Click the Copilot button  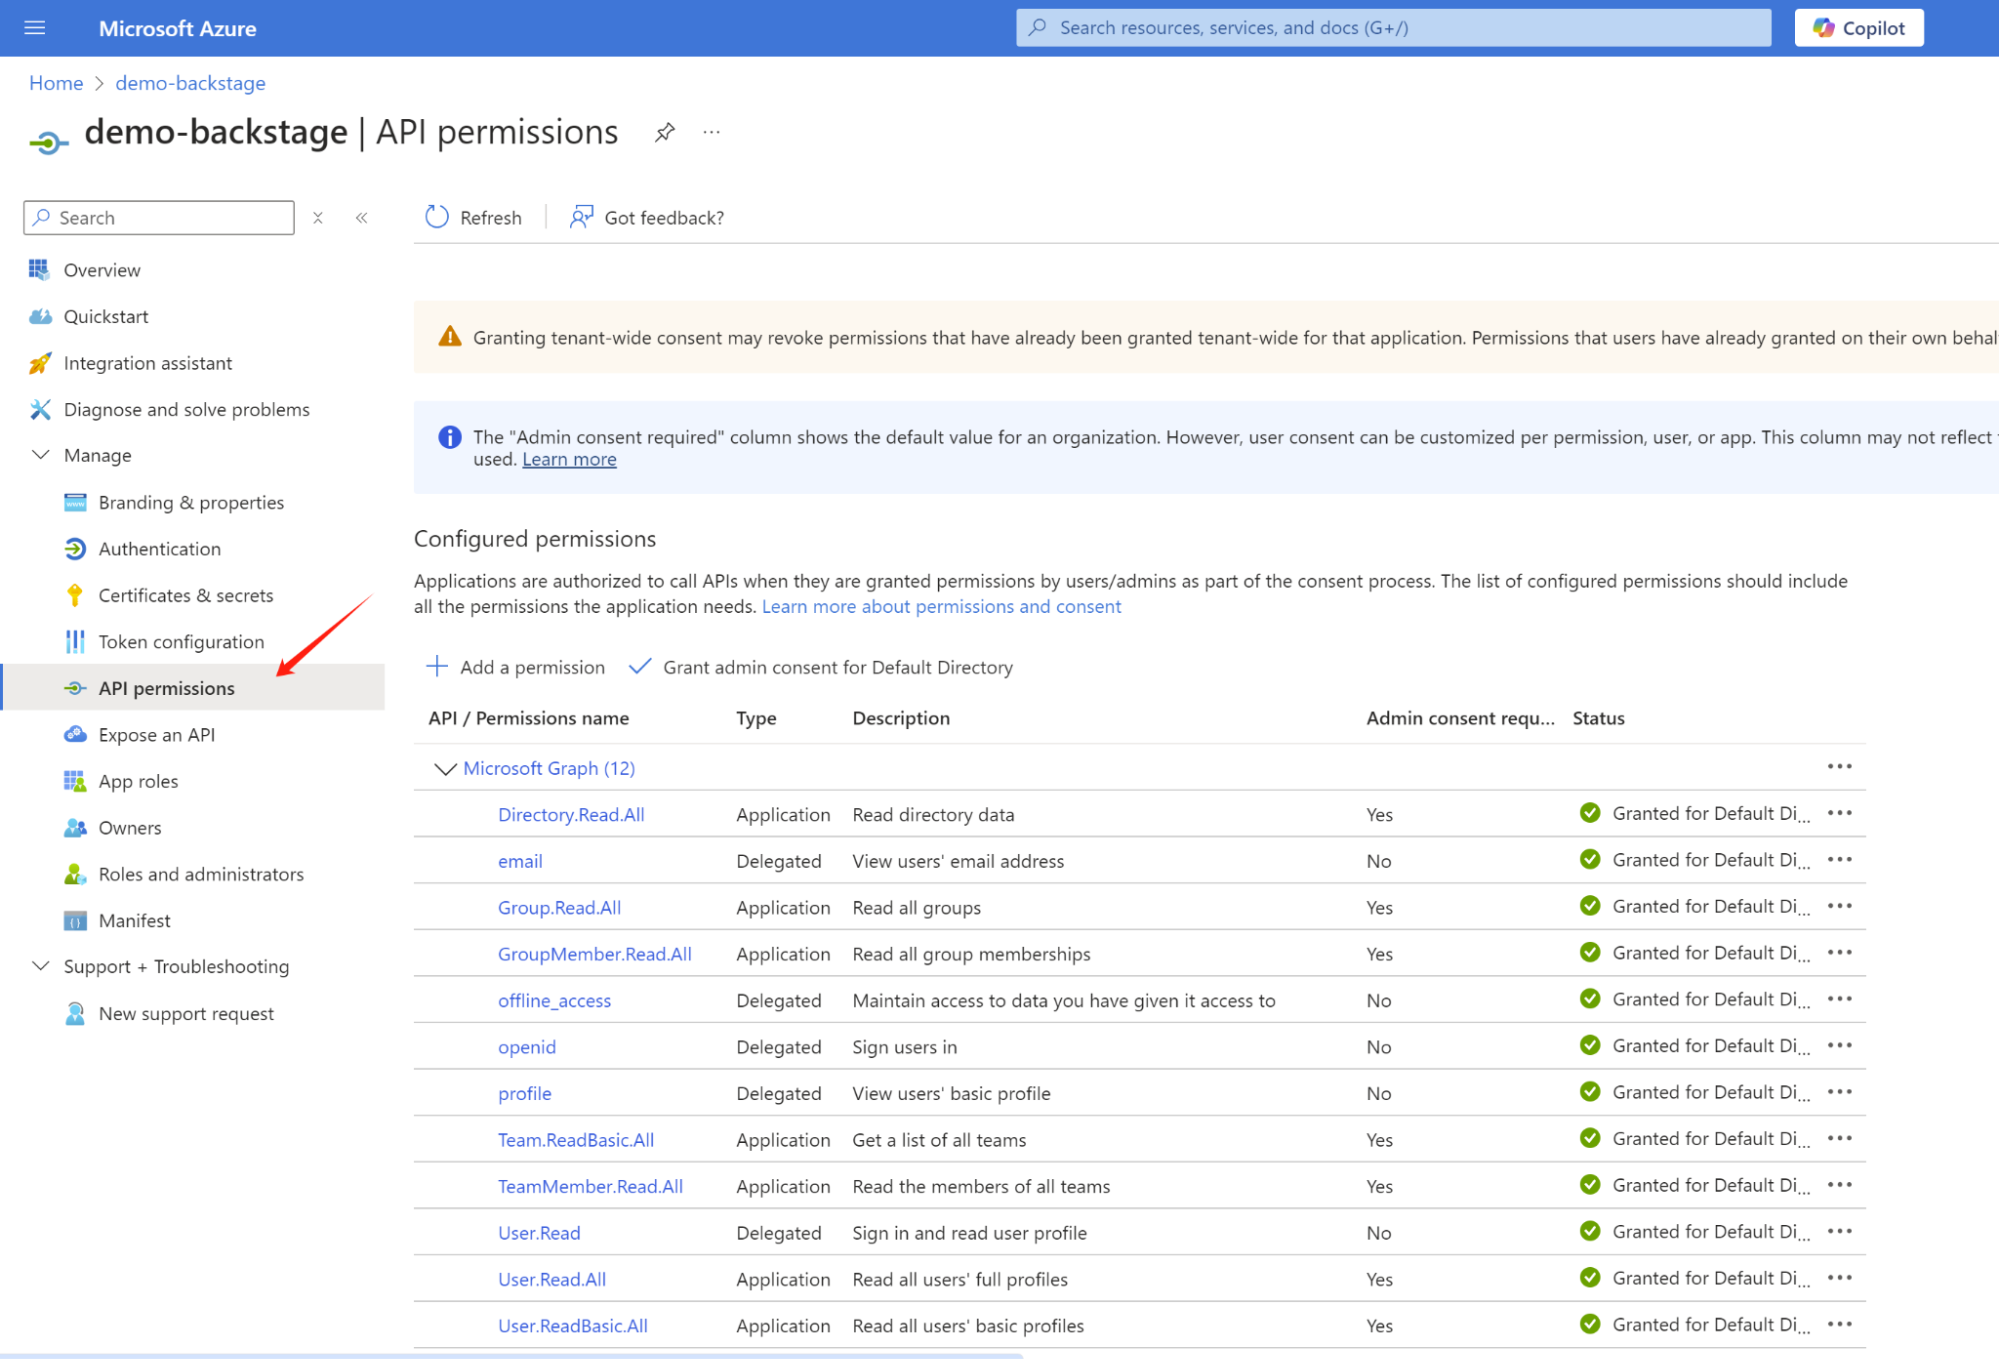tap(1858, 28)
